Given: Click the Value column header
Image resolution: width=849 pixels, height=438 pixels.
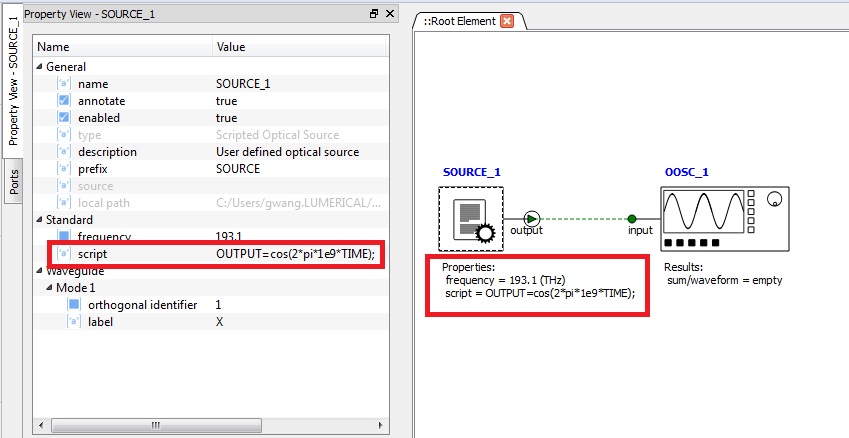Looking at the screenshot, I should 300,47.
